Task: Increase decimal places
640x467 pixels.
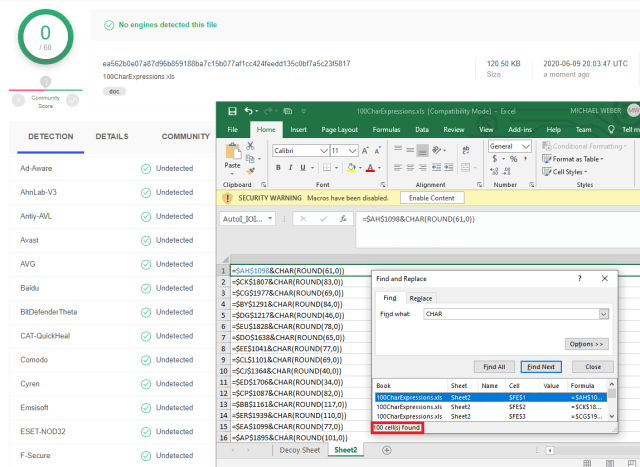Action: click(x=494, y=171)
